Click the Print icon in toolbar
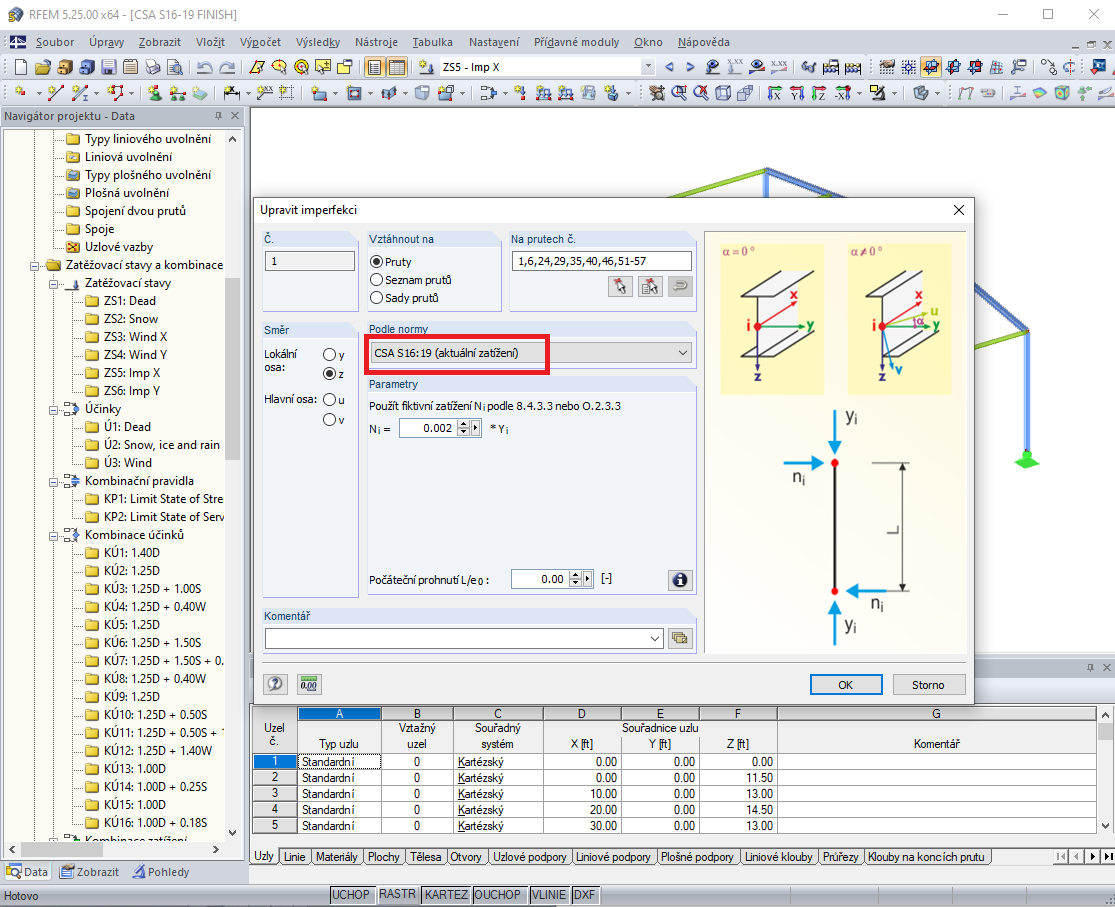The width and height of the screenshot is (1115, 907). point(153,67)
